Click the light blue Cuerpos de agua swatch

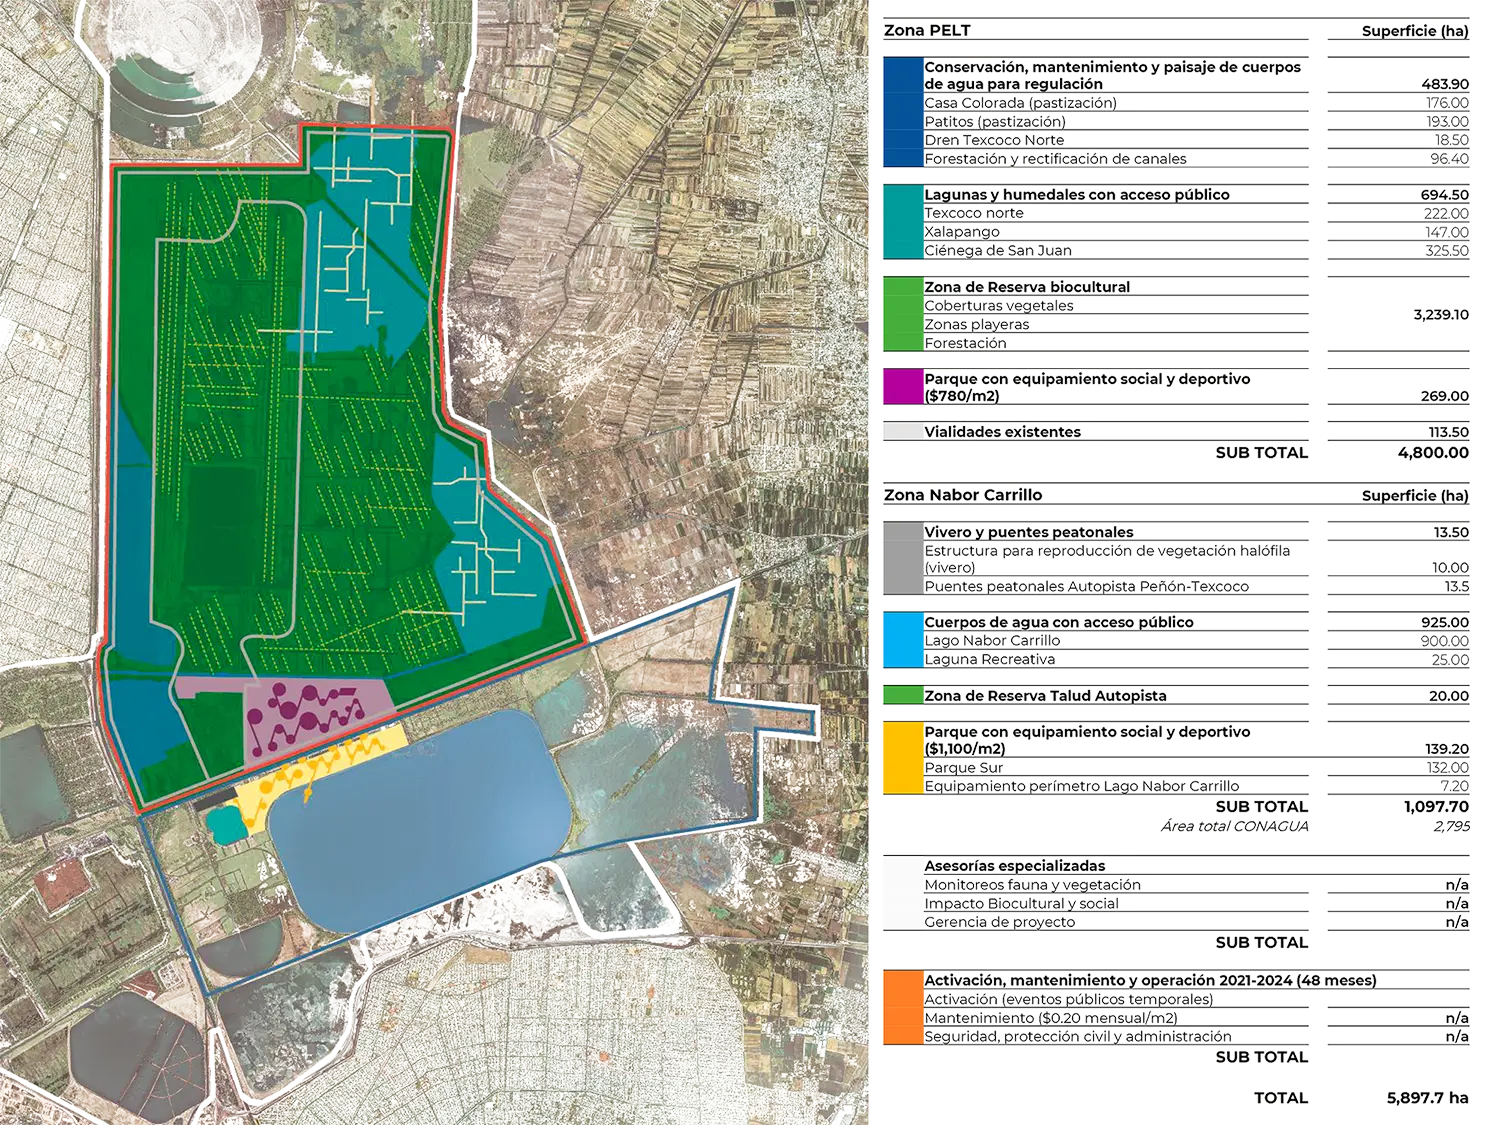[901, 641]
